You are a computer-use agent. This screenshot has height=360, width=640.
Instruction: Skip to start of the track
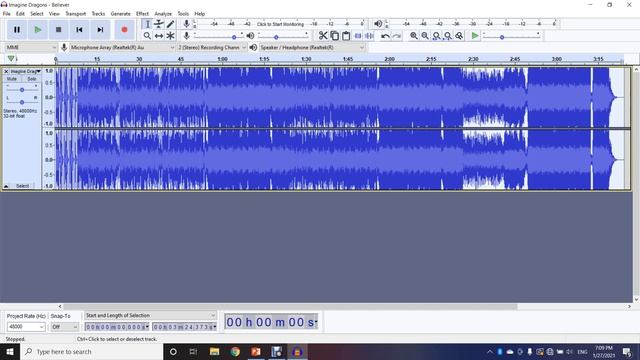(x=79, y=29)
